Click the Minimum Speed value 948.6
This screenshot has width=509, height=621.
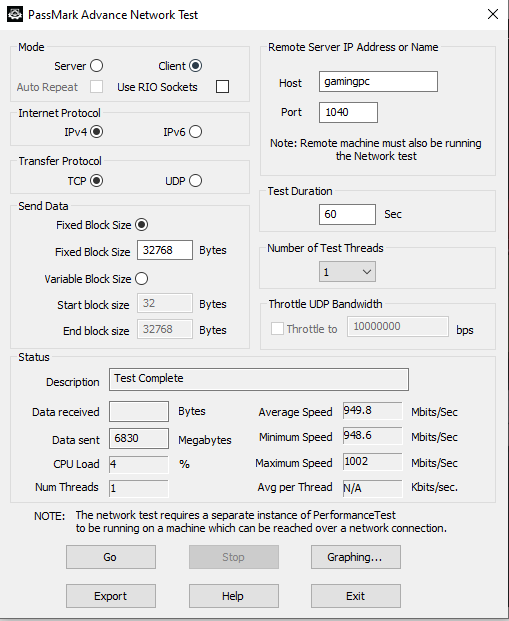click(372, 436)
